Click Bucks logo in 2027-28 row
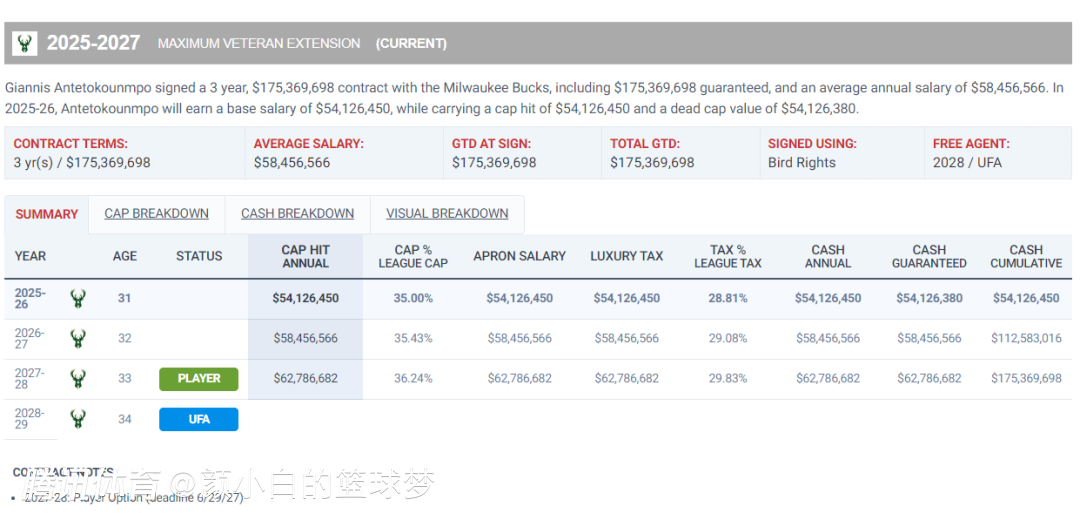1080x520 pixels. (77, 378)
